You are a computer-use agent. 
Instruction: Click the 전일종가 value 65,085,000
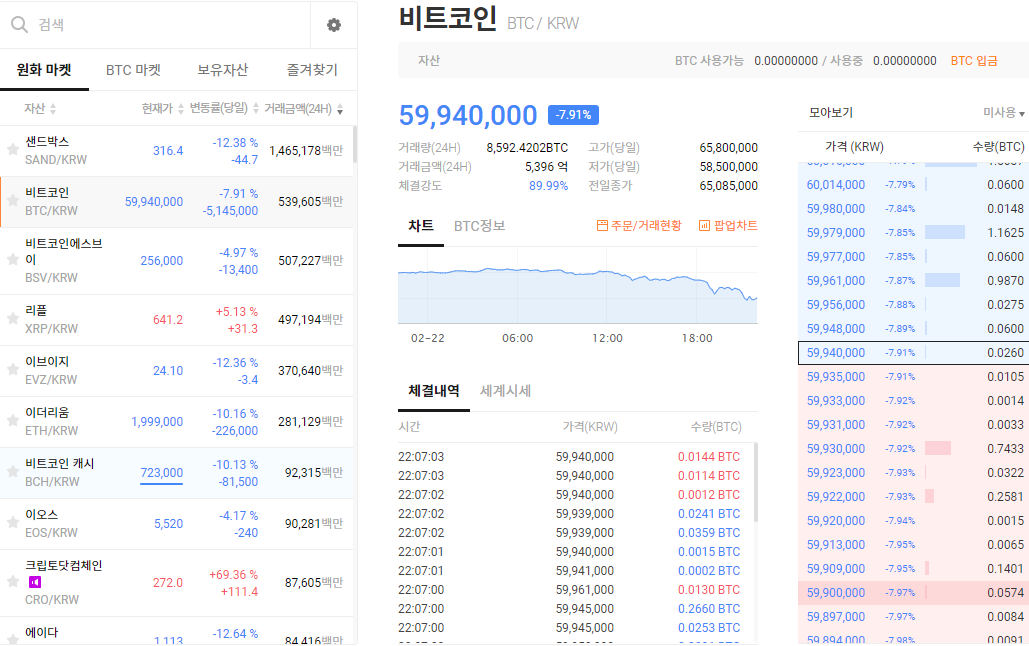pyautogui.click(x=728, y=186)
